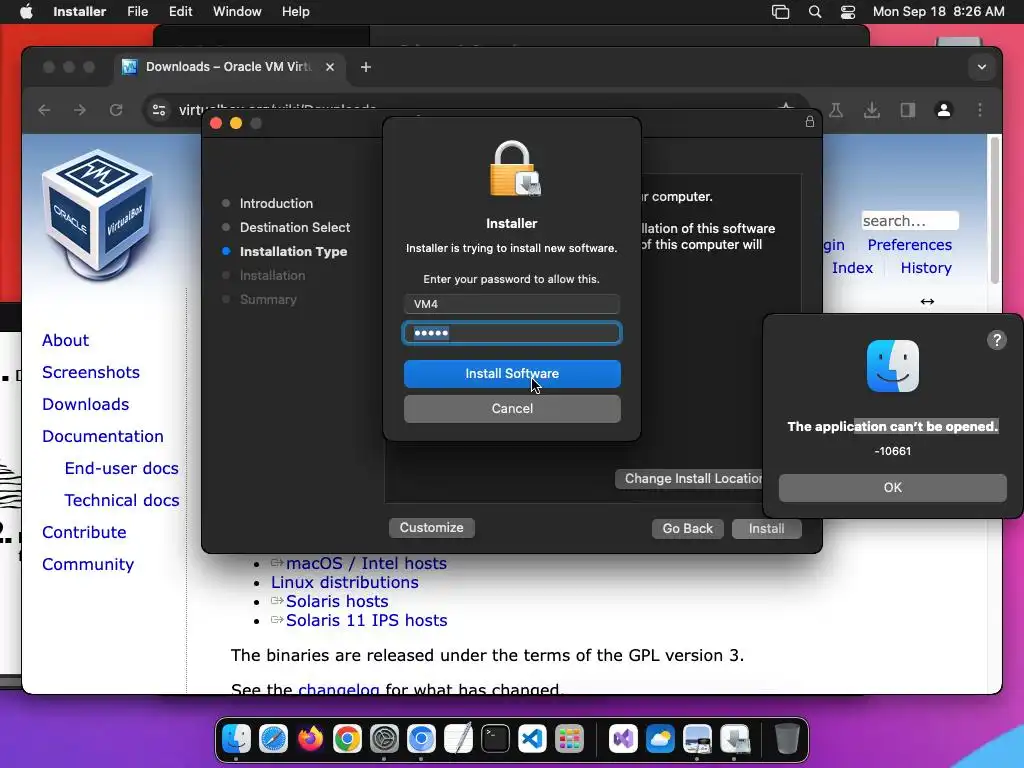Open Preview icon in the dock
1024x768 pixels.
(x=697, y=739)
